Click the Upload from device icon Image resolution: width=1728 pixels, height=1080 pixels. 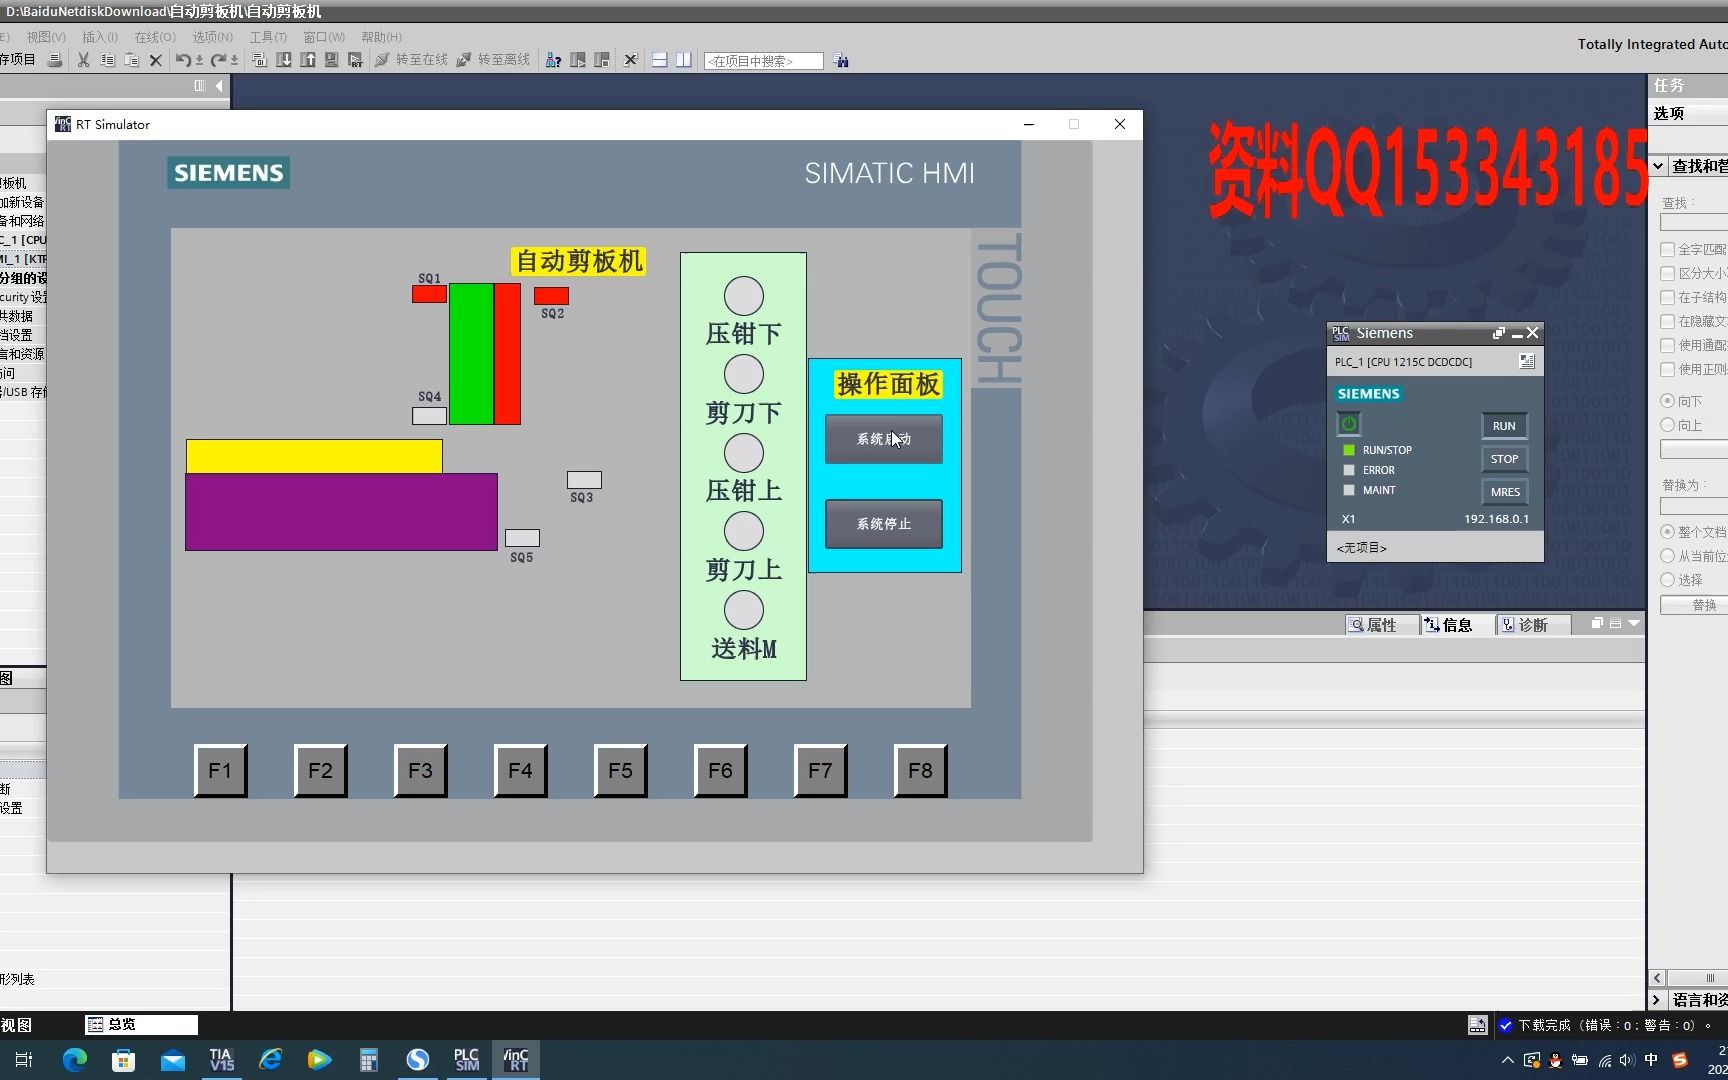[x=308, y=60]
